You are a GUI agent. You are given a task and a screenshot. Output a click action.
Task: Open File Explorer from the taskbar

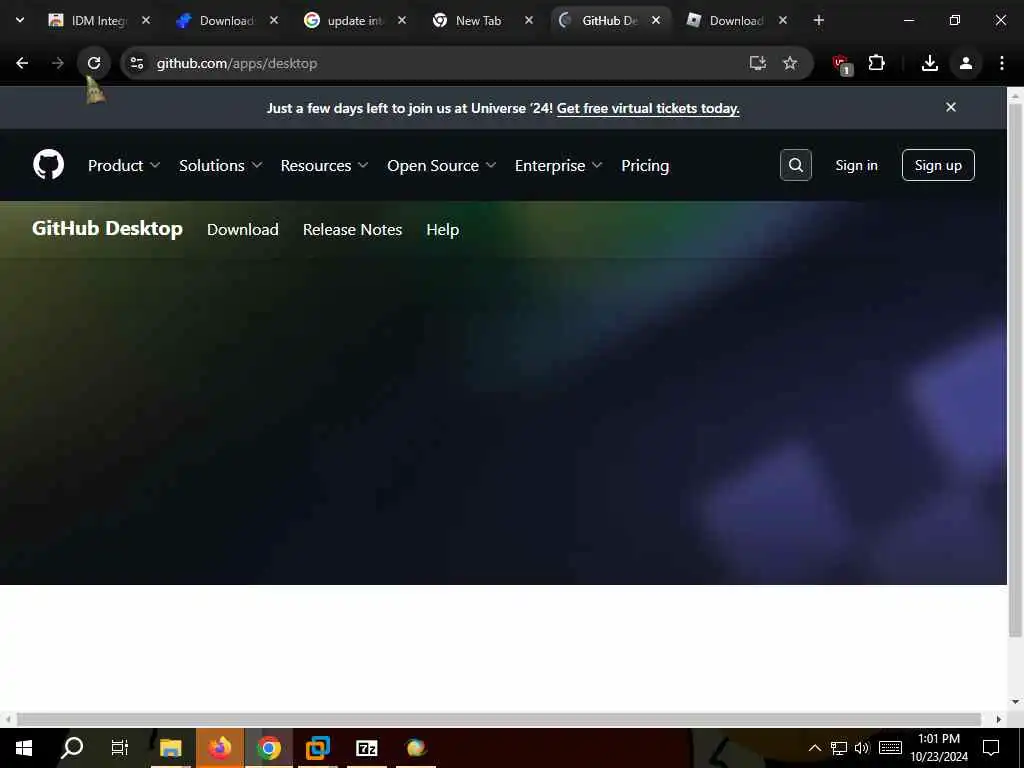(170, 748)
